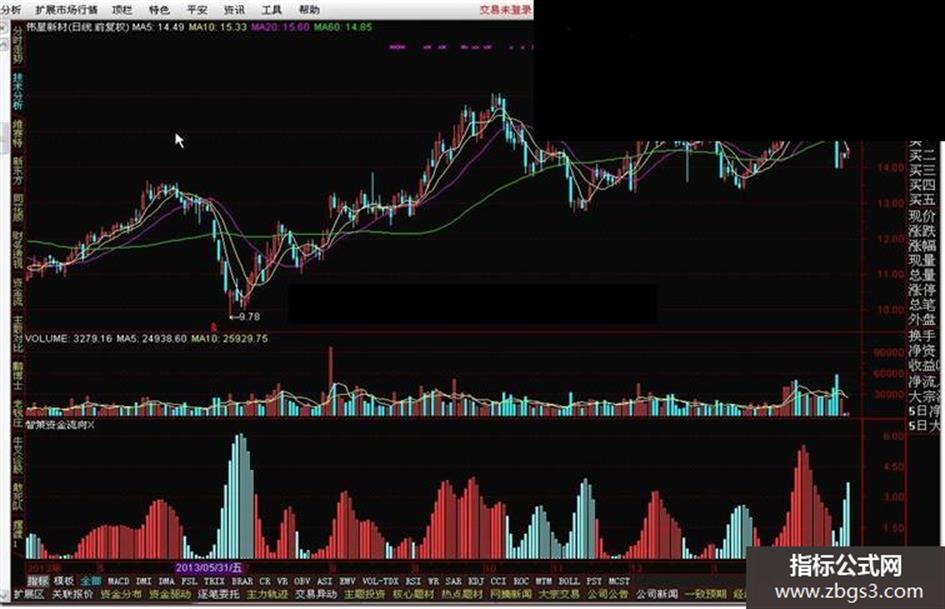Open the 交易异动 tab

(x=316, y=595)
